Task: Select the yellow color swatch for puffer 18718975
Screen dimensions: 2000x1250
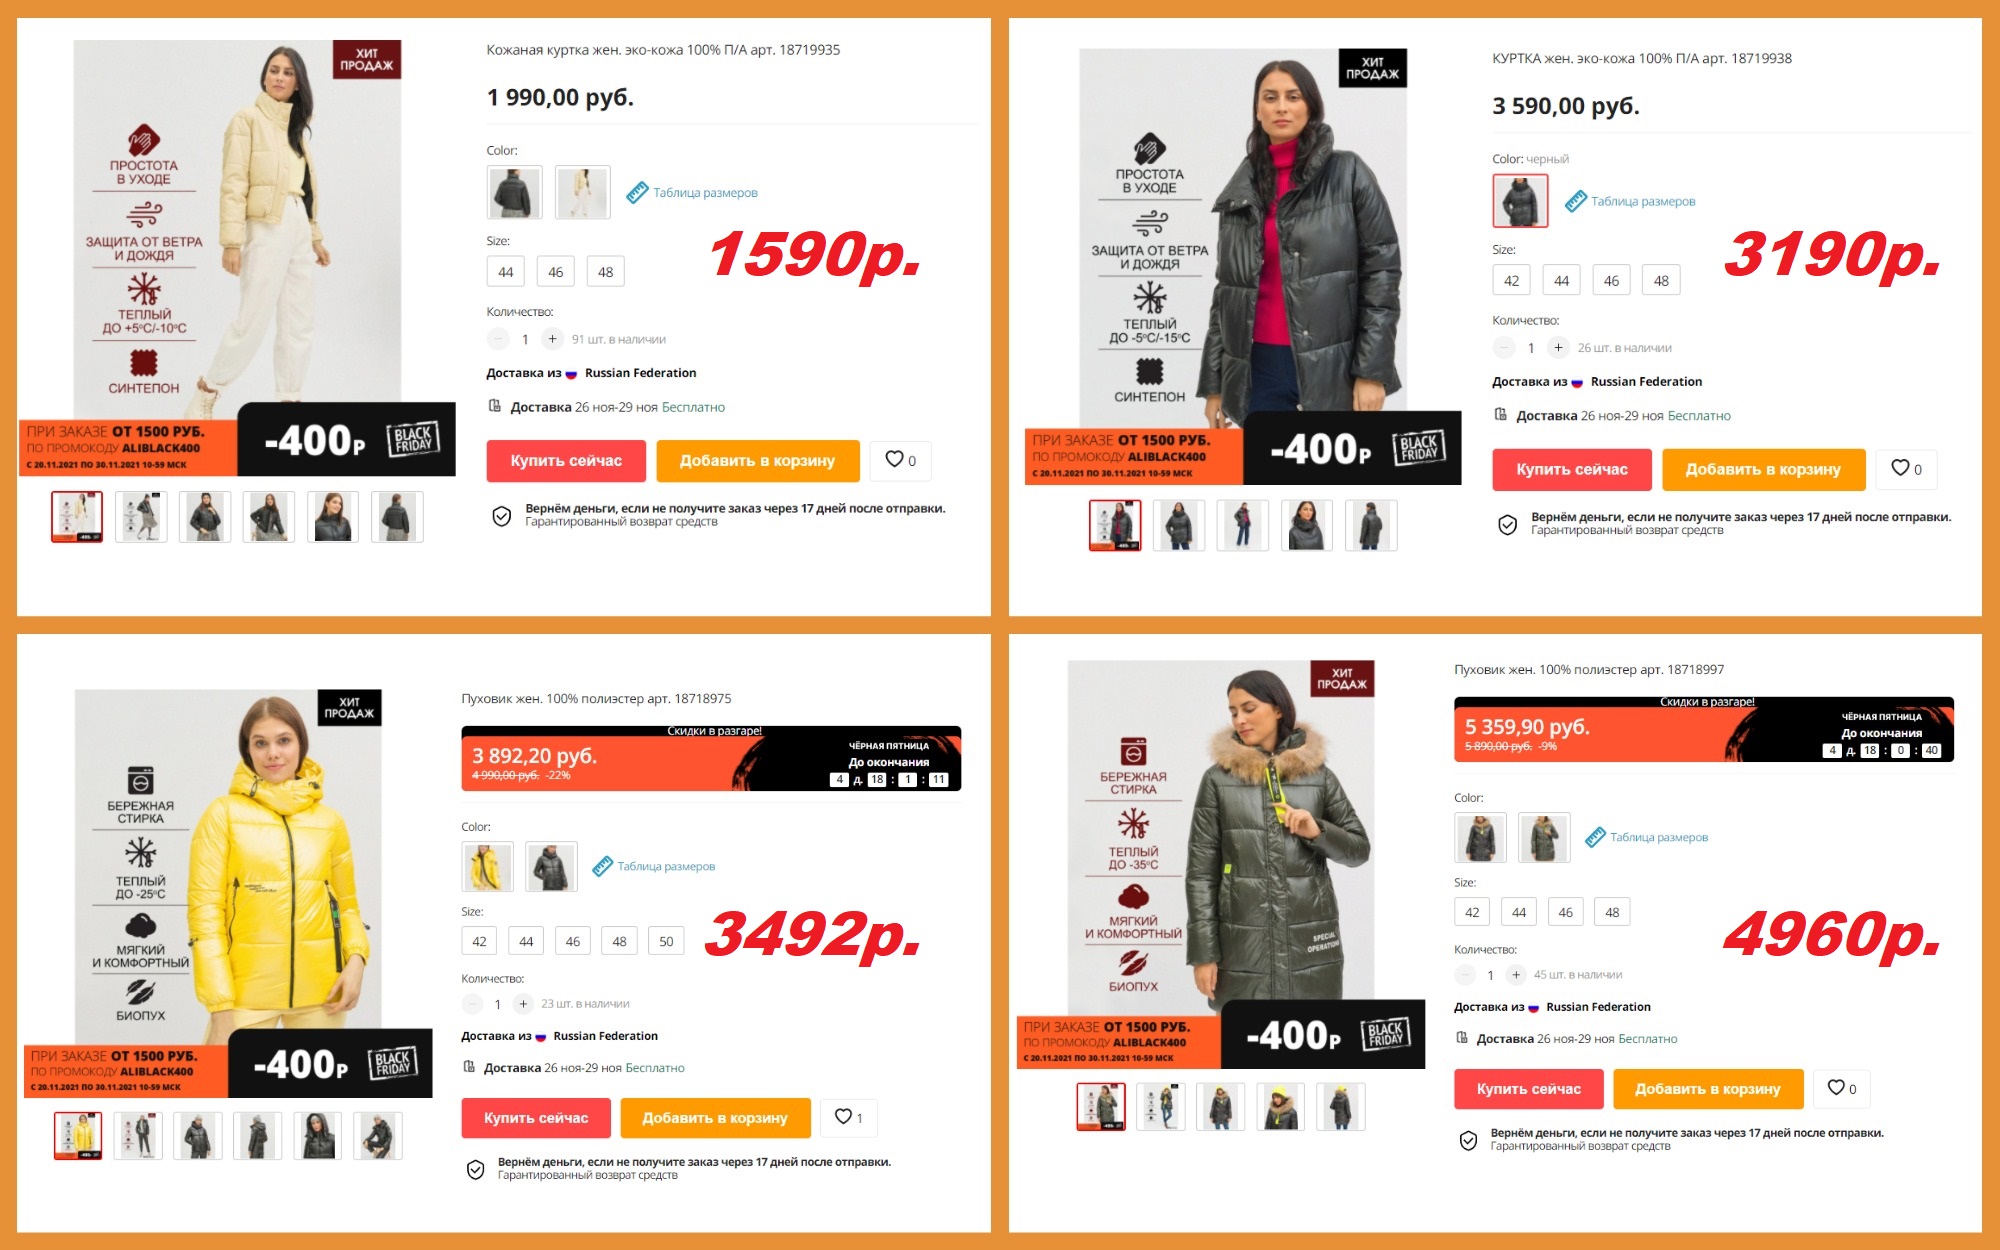Action: tap(487, 867)
